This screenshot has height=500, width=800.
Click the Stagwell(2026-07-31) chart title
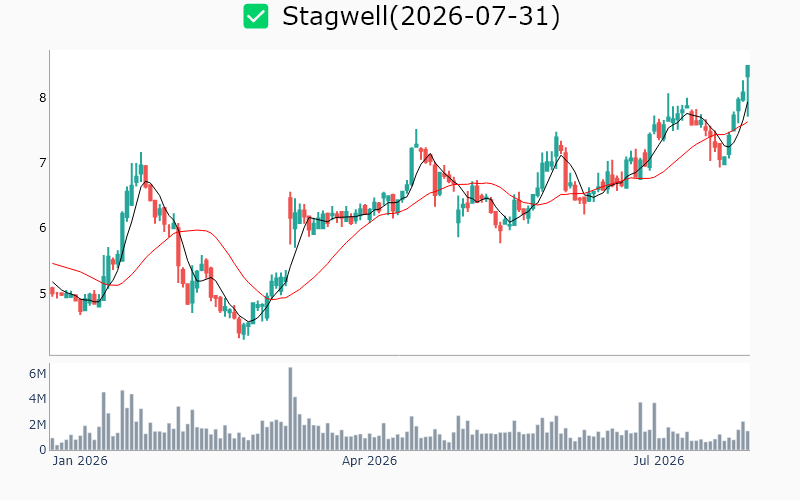point(421,16)
